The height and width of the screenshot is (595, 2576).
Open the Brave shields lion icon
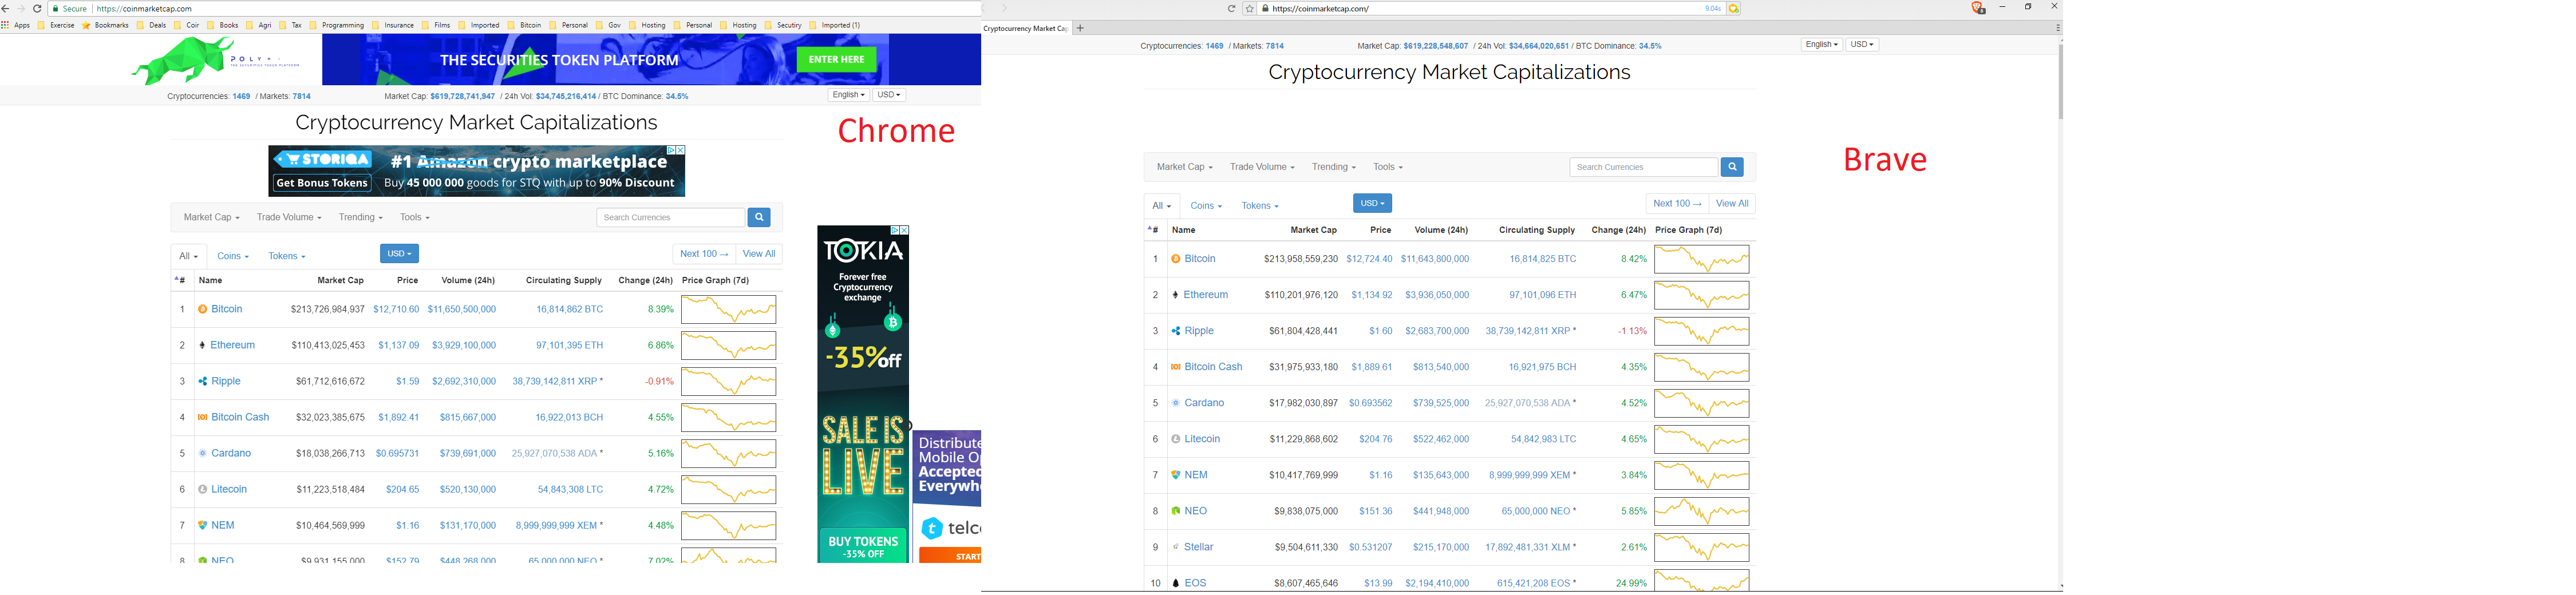tap(1978, 8)
